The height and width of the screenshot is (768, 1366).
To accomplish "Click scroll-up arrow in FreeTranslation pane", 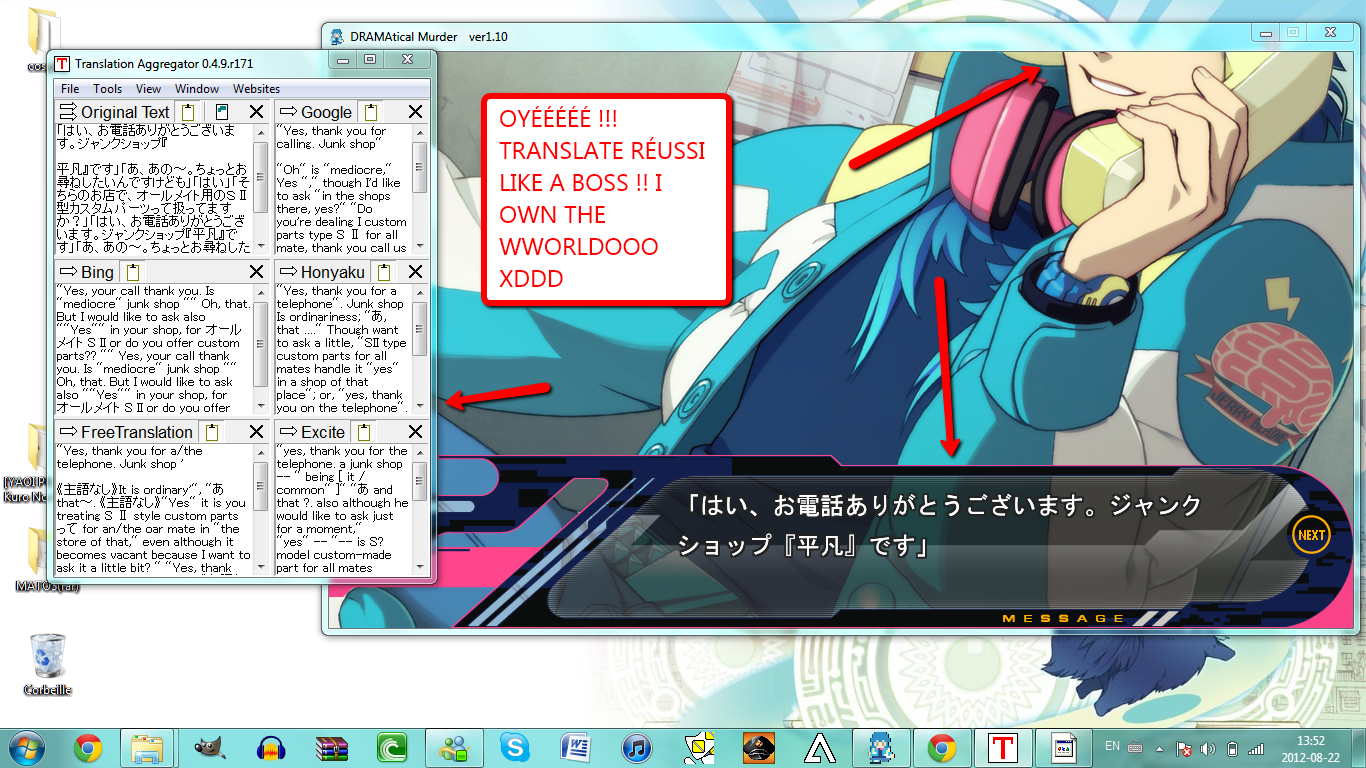I will [x=261, y=453].
